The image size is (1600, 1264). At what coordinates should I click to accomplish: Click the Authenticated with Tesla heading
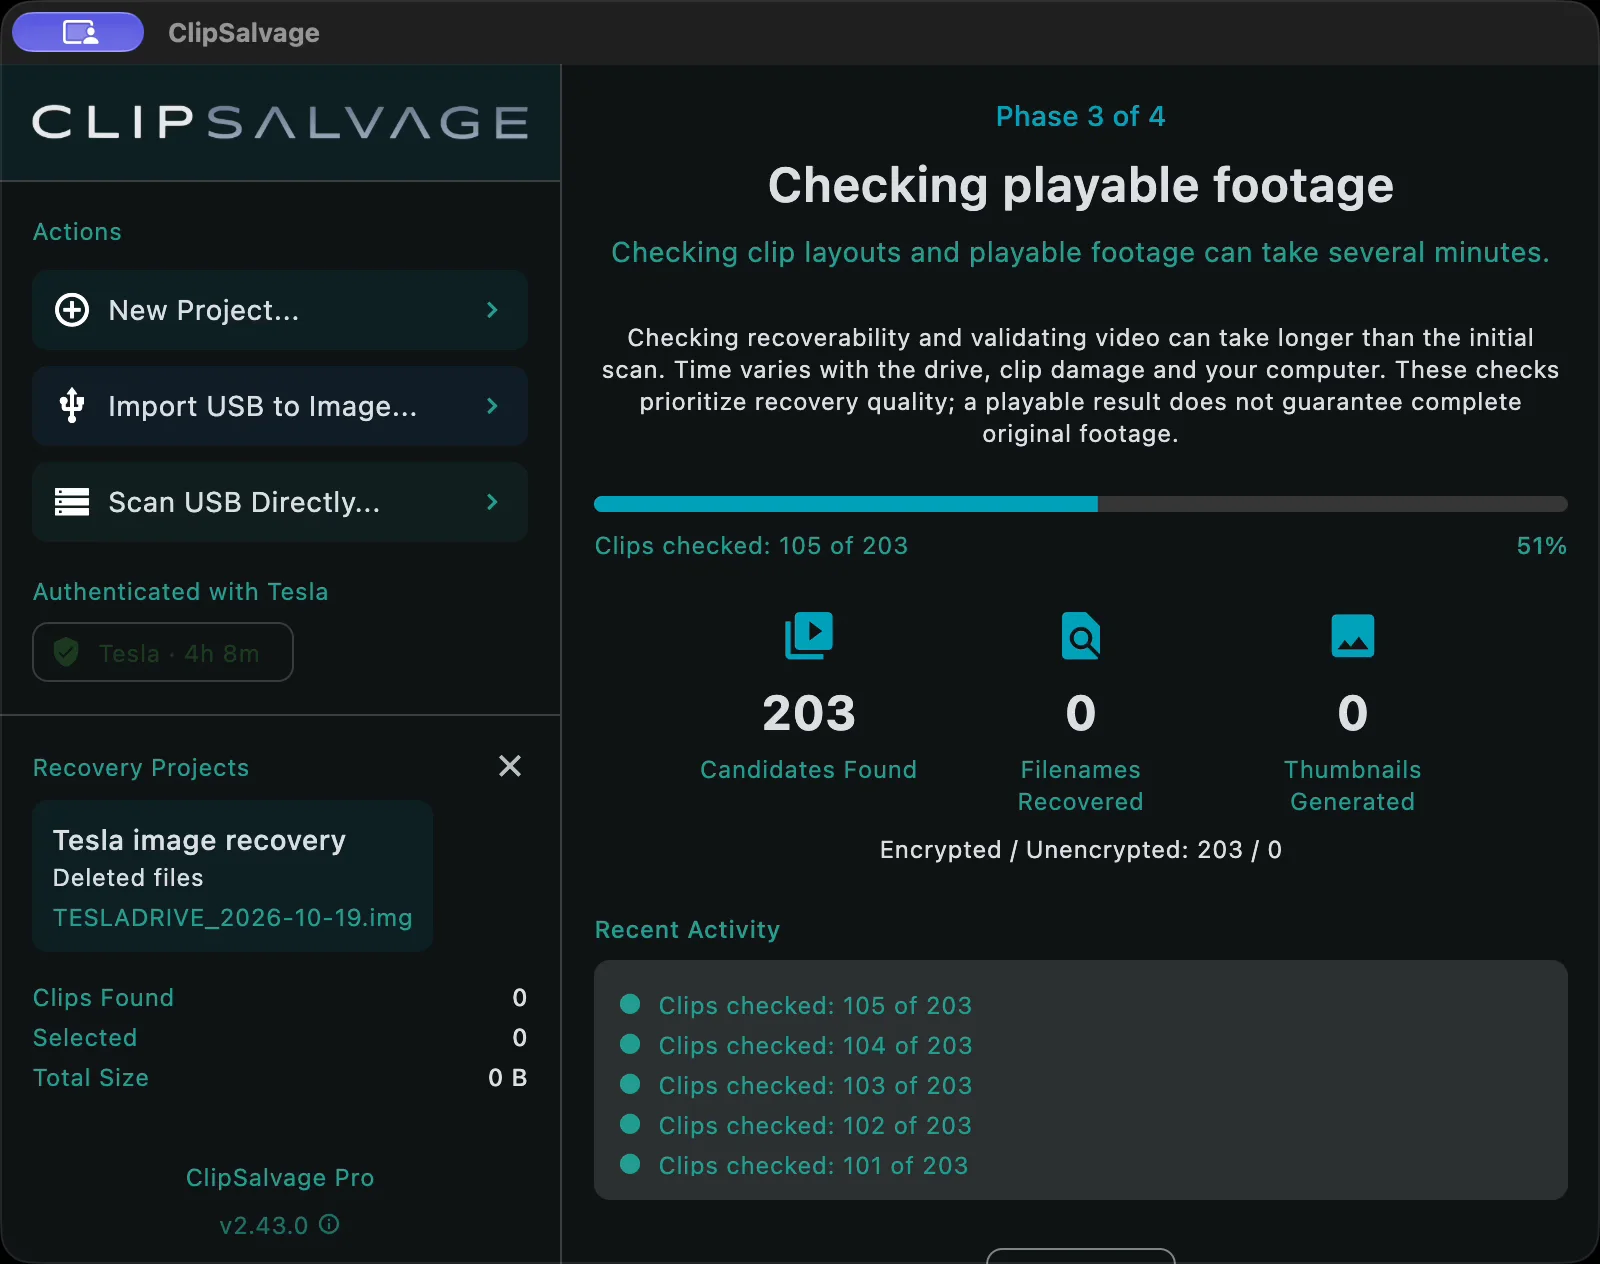pos(181,592)
